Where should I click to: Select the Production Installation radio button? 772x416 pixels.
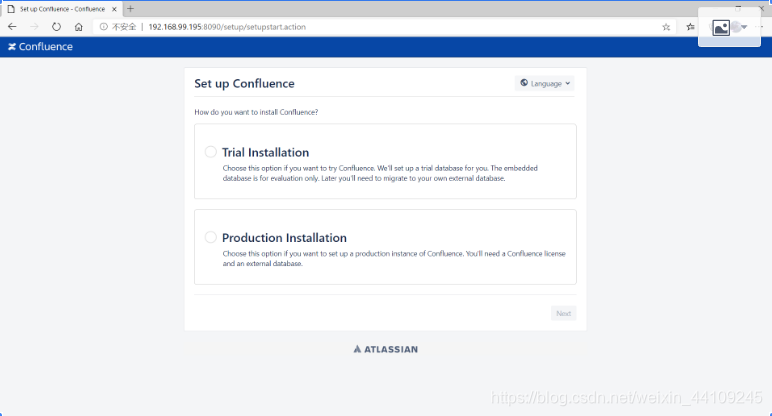211,237
